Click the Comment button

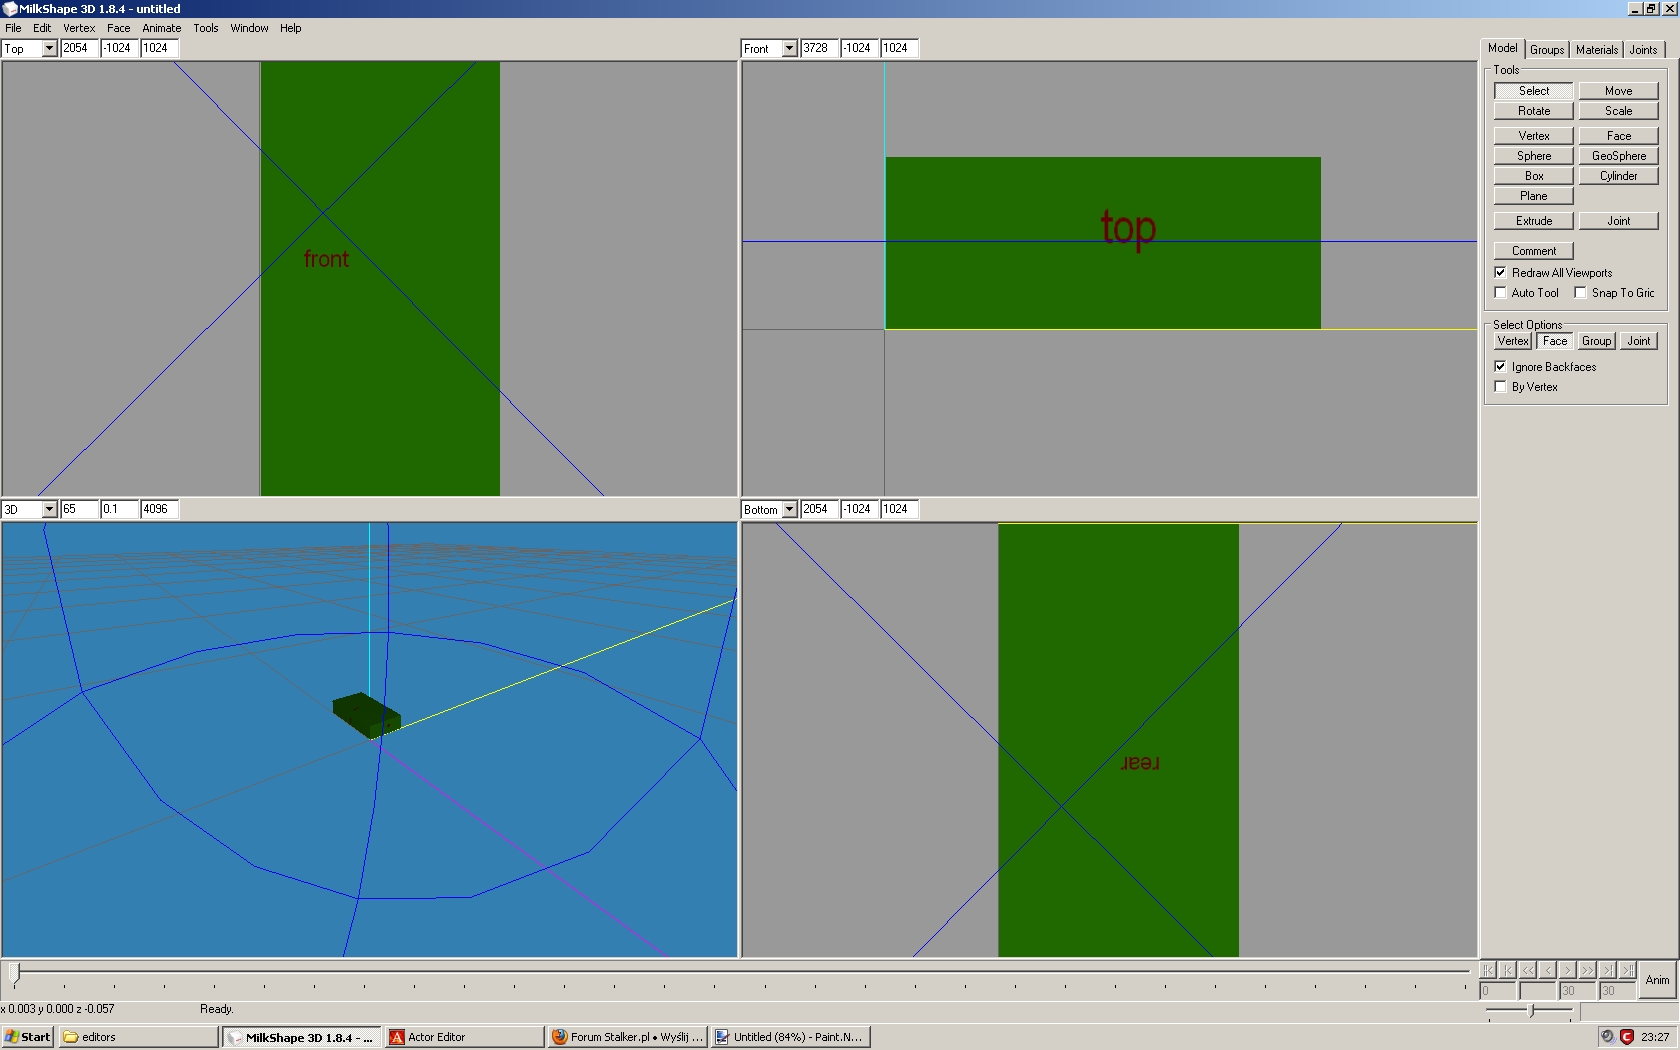pyautogui.click(x=1534, y=251)
